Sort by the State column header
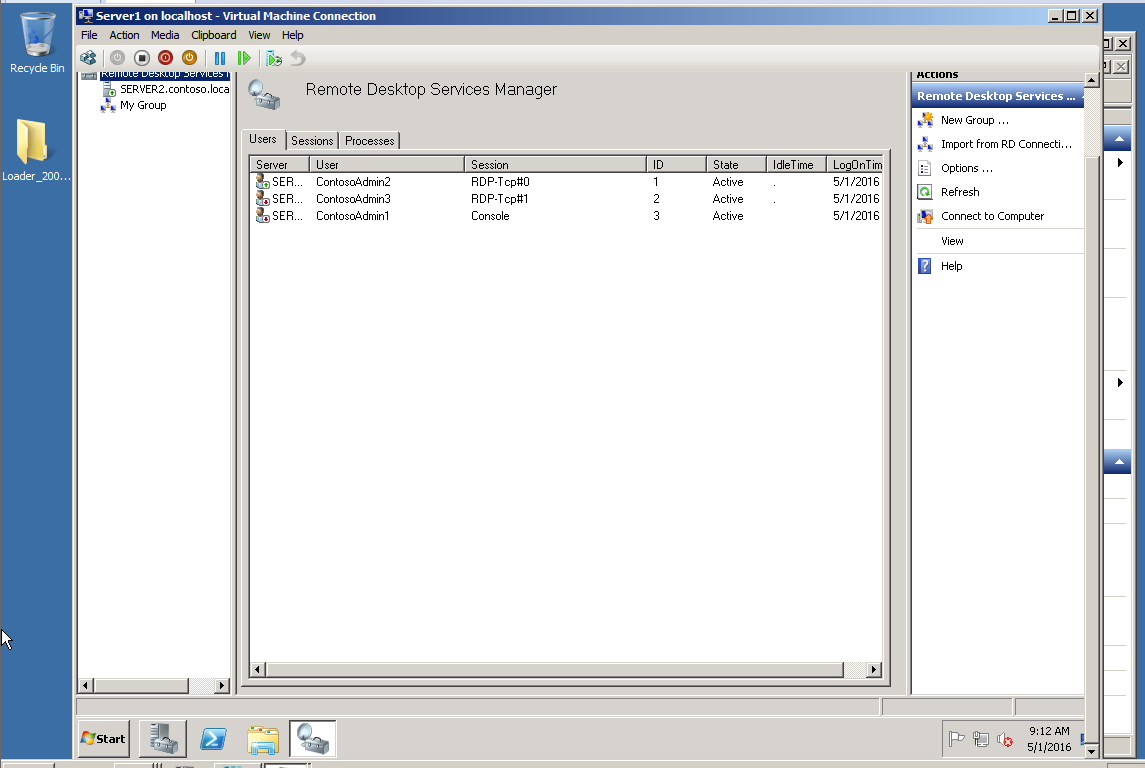The width and height of the screenshot is (1145, 768). pos(737,164)
